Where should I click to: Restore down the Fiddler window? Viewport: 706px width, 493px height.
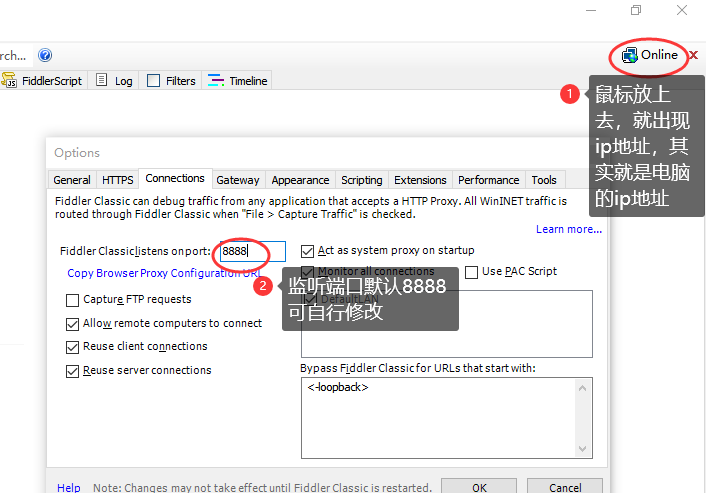636,10
